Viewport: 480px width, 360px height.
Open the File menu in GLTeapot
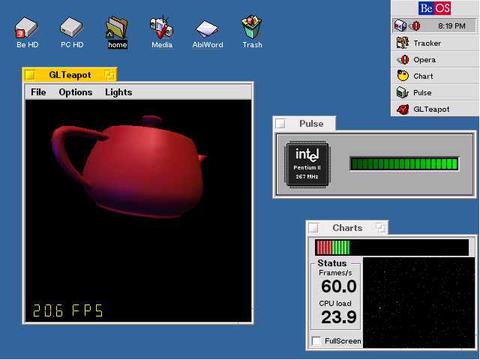[38, 92]
